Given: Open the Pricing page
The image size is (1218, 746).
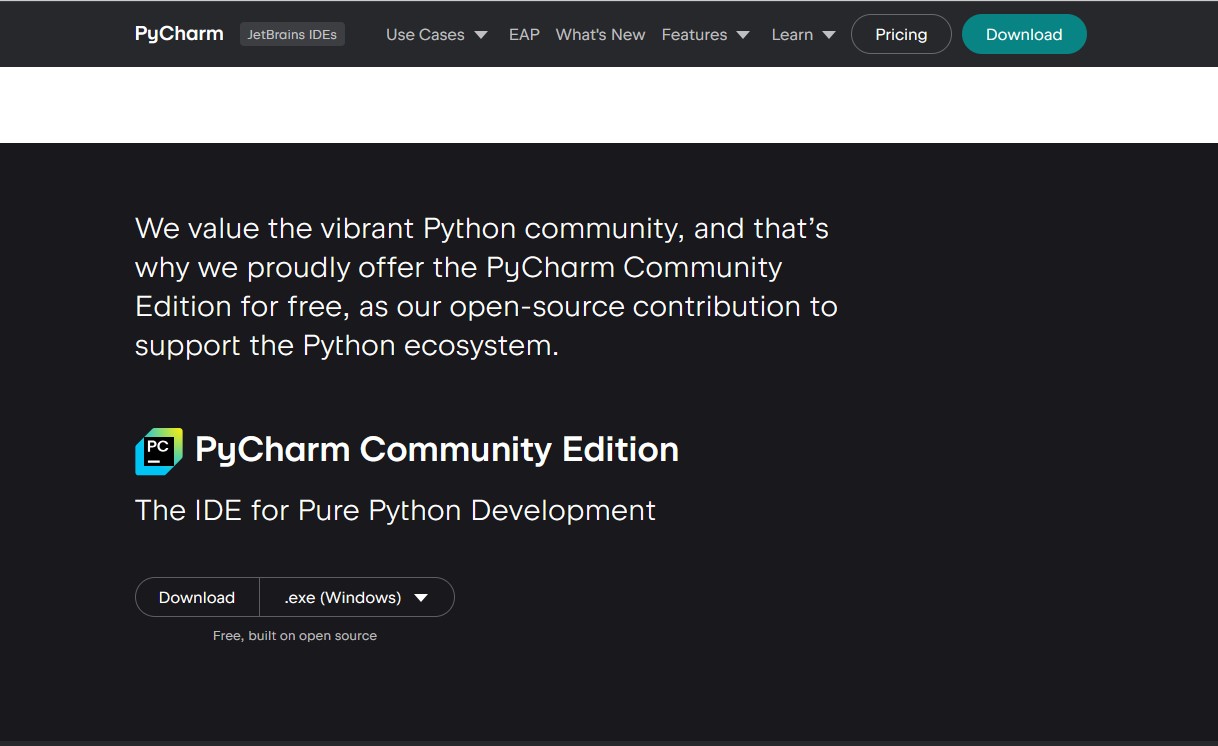Looking at the screenshot, I should point(901,34).
